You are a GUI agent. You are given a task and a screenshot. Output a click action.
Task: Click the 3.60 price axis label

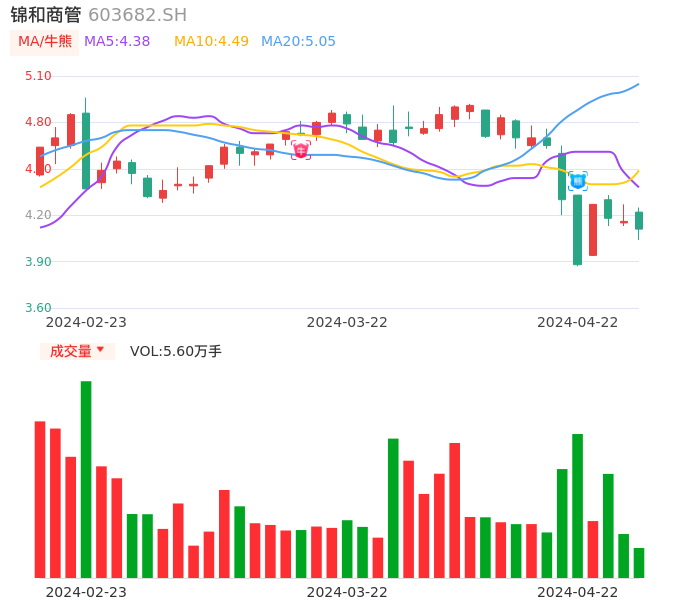point(38,308)
